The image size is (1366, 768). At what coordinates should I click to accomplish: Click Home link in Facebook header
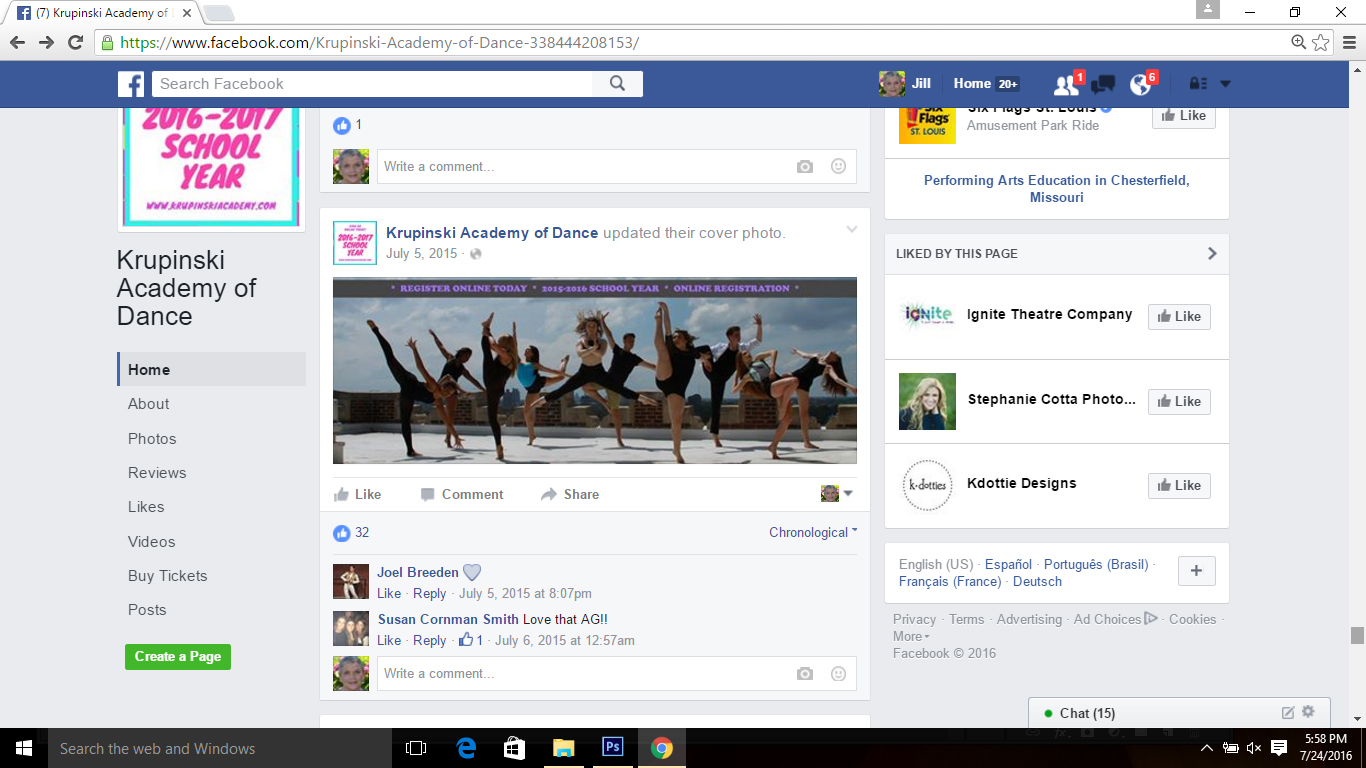click(972, 84)
